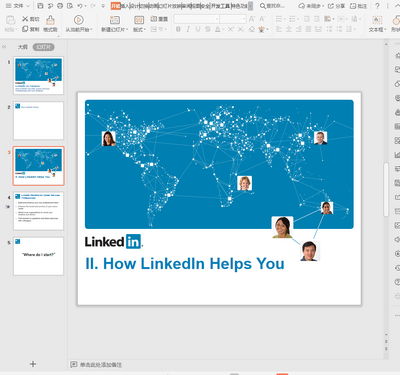Click the Increase Font Size icon
Screen dimensions: 400x375
coord(252,19)
